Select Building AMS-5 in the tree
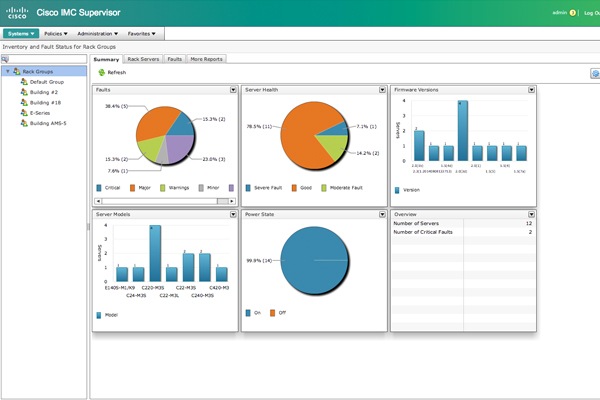 [x=48, y=123]
